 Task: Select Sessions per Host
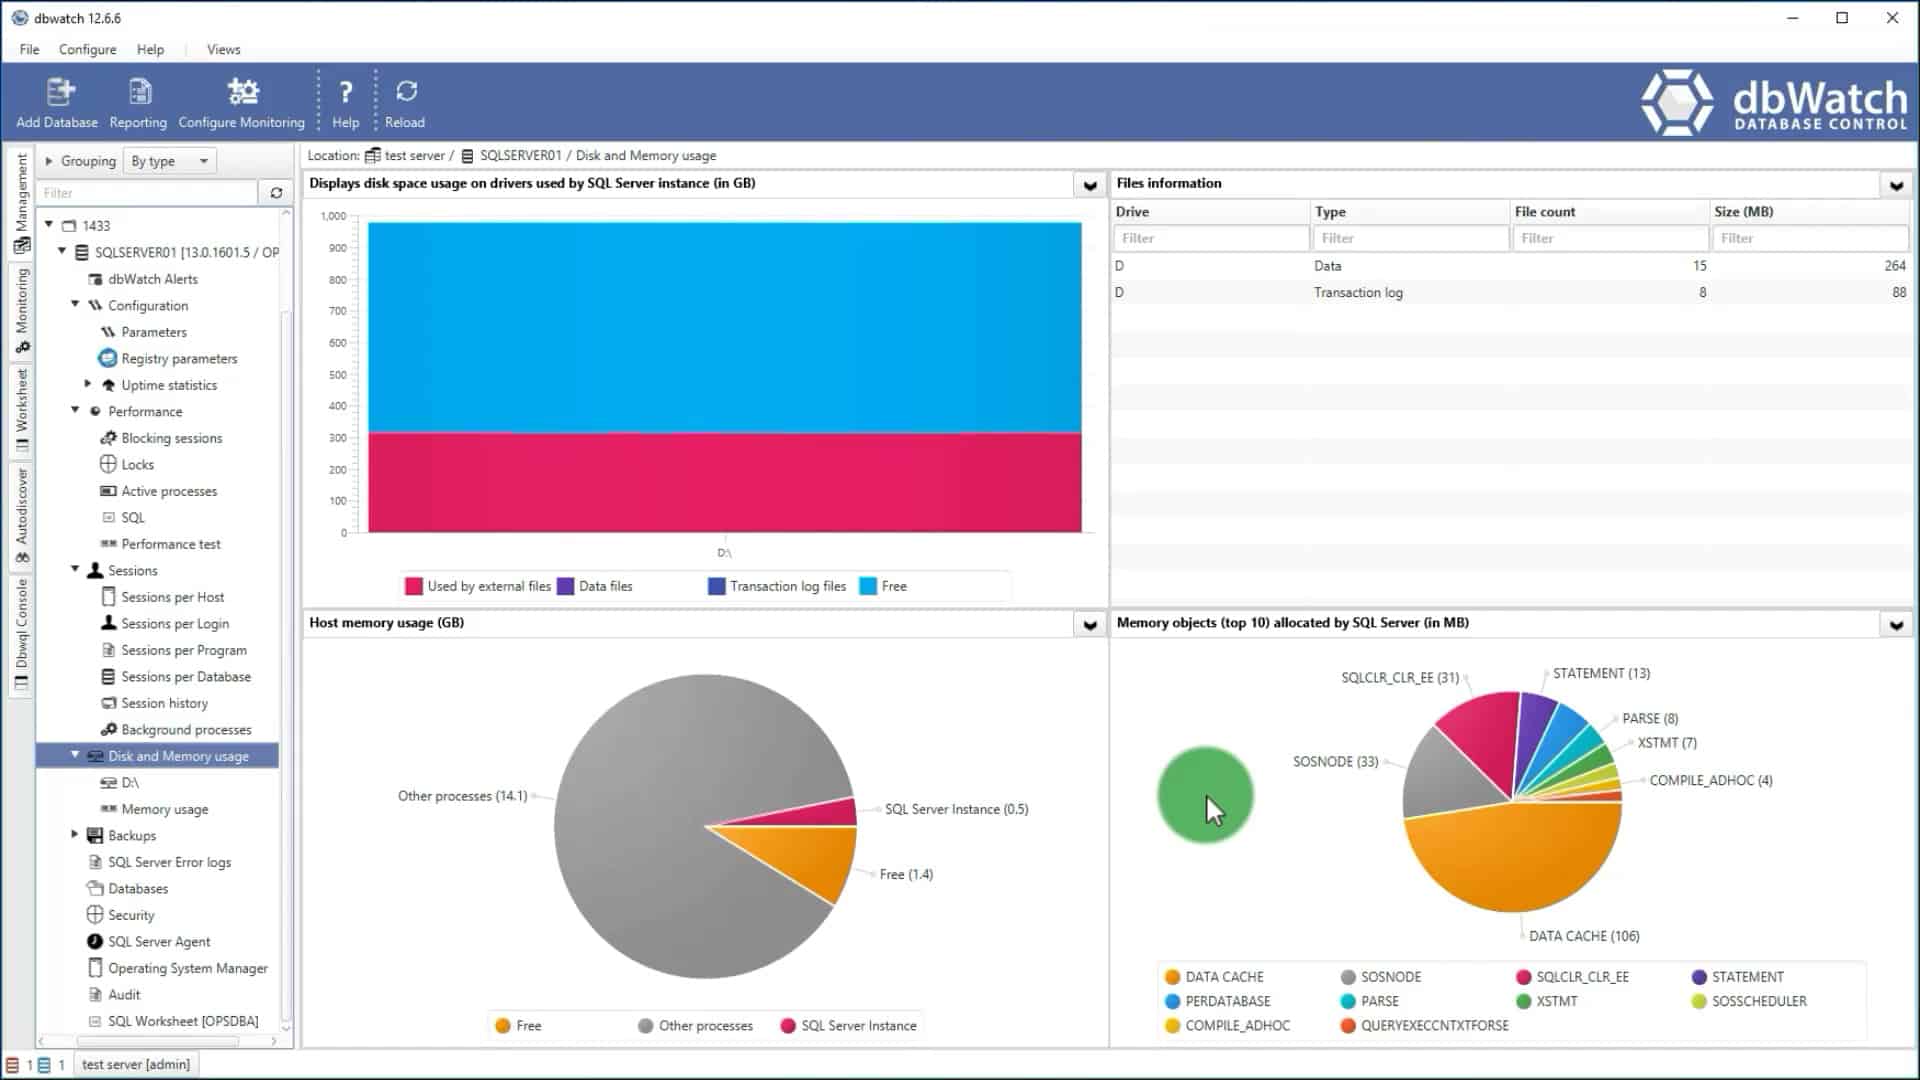pyautogui.click(x=172, y=597)
